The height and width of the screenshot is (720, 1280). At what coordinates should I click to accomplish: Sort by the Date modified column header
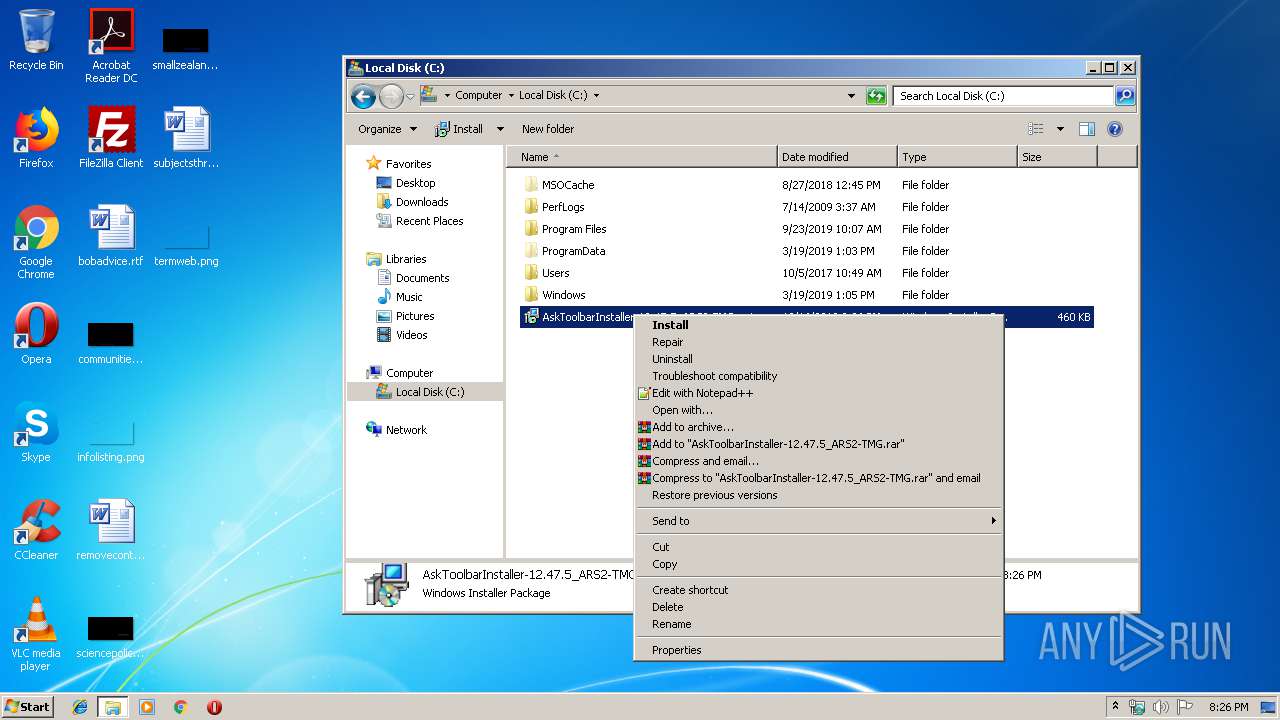(x=837, y=157)
